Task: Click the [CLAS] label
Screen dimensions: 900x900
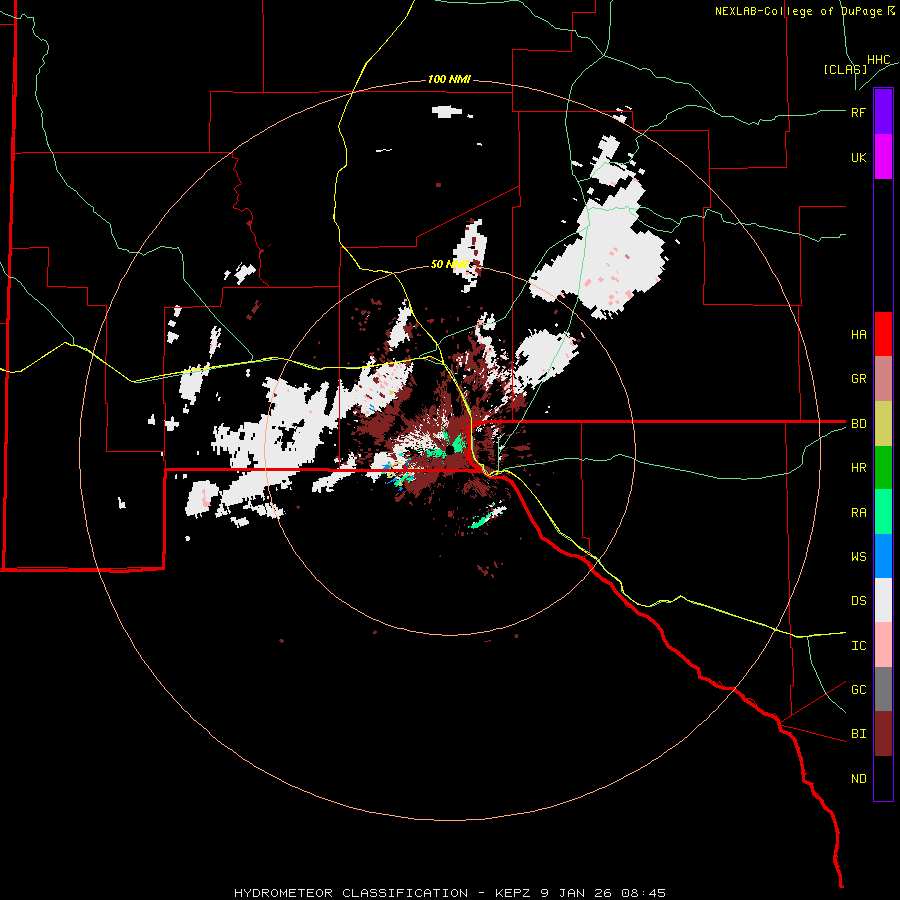Action: point(845,69)
